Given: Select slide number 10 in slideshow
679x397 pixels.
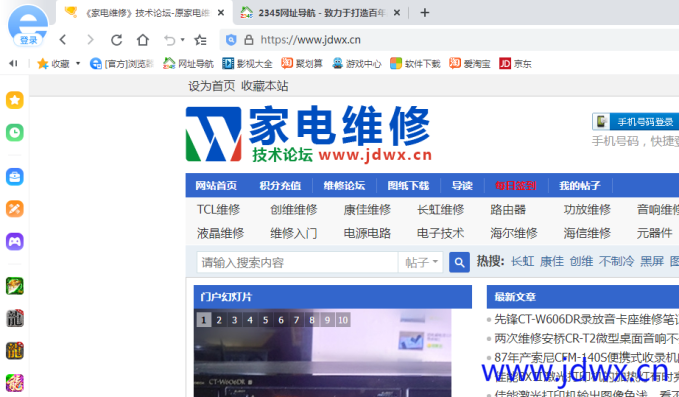Looking at the screenshot, I should 343,320.
